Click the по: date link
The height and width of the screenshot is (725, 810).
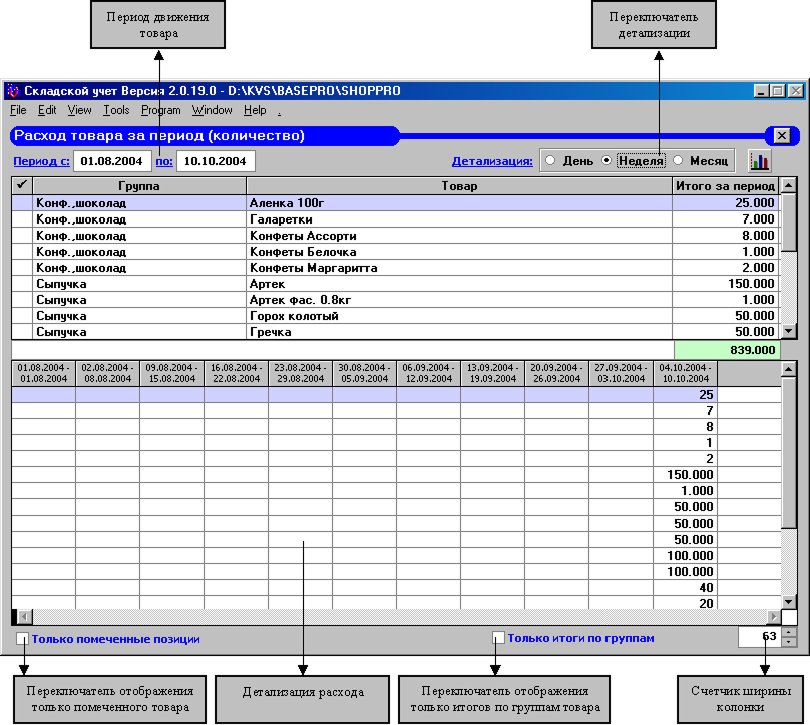(x=164, y=161)
